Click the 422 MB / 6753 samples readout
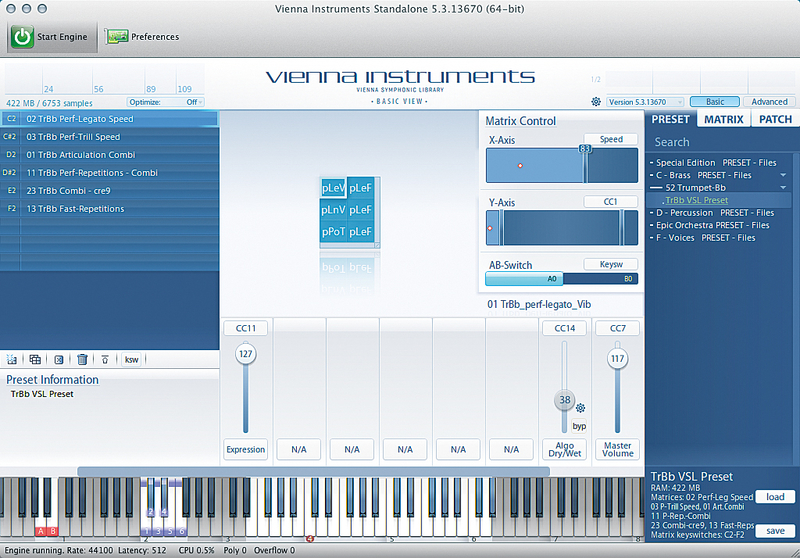This screenshot has width=800, height=558. (49, 103)
